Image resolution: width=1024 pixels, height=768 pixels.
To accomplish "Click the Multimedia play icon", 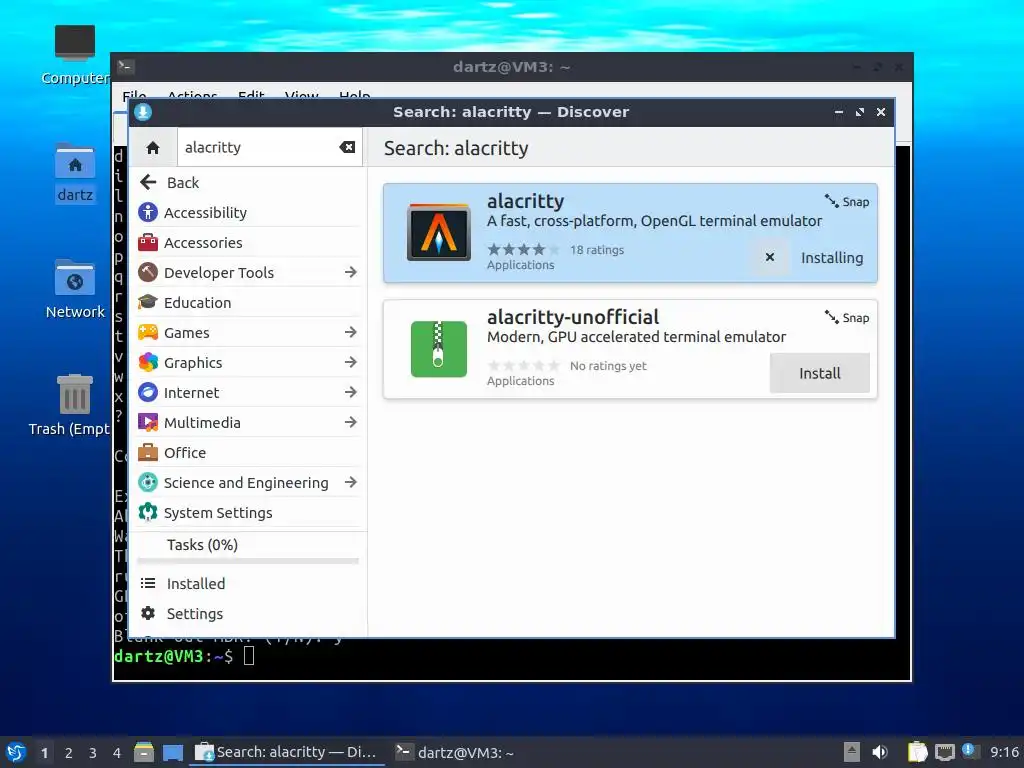I will [148, 423].
